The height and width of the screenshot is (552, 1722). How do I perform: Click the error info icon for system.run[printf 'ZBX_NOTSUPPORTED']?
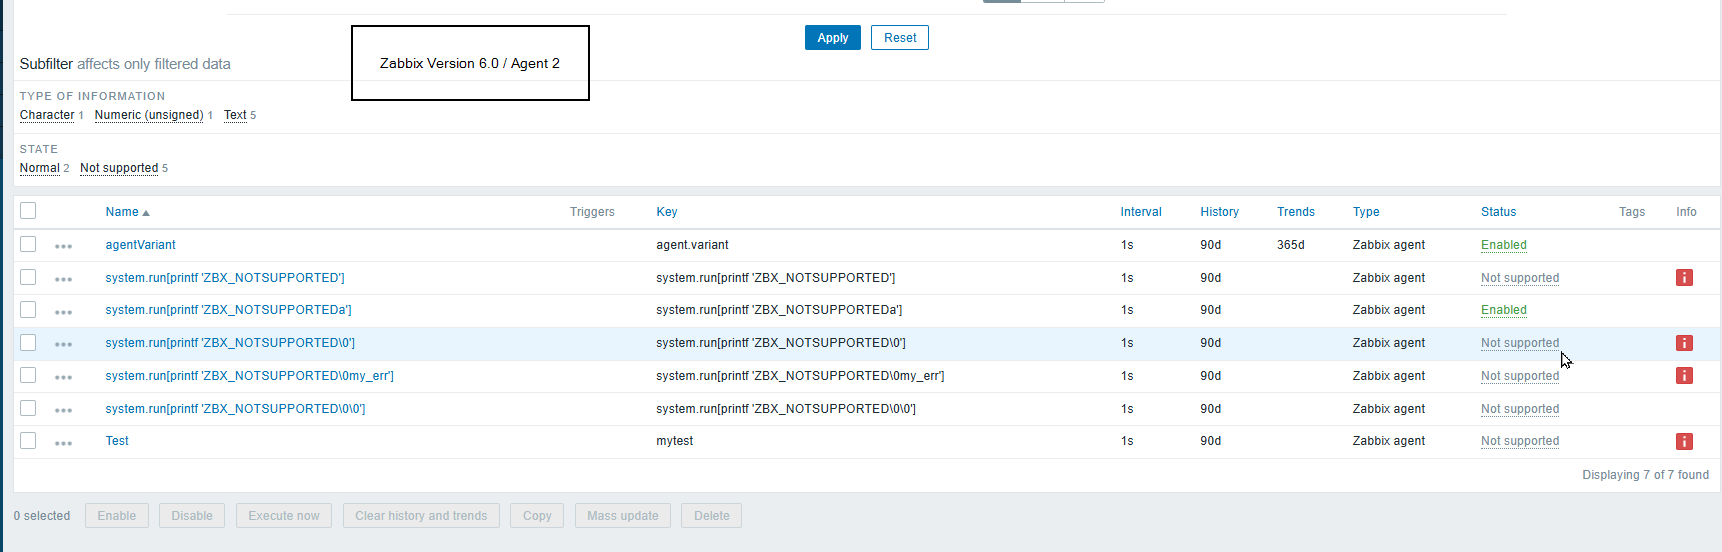(x=1684, y=278)
